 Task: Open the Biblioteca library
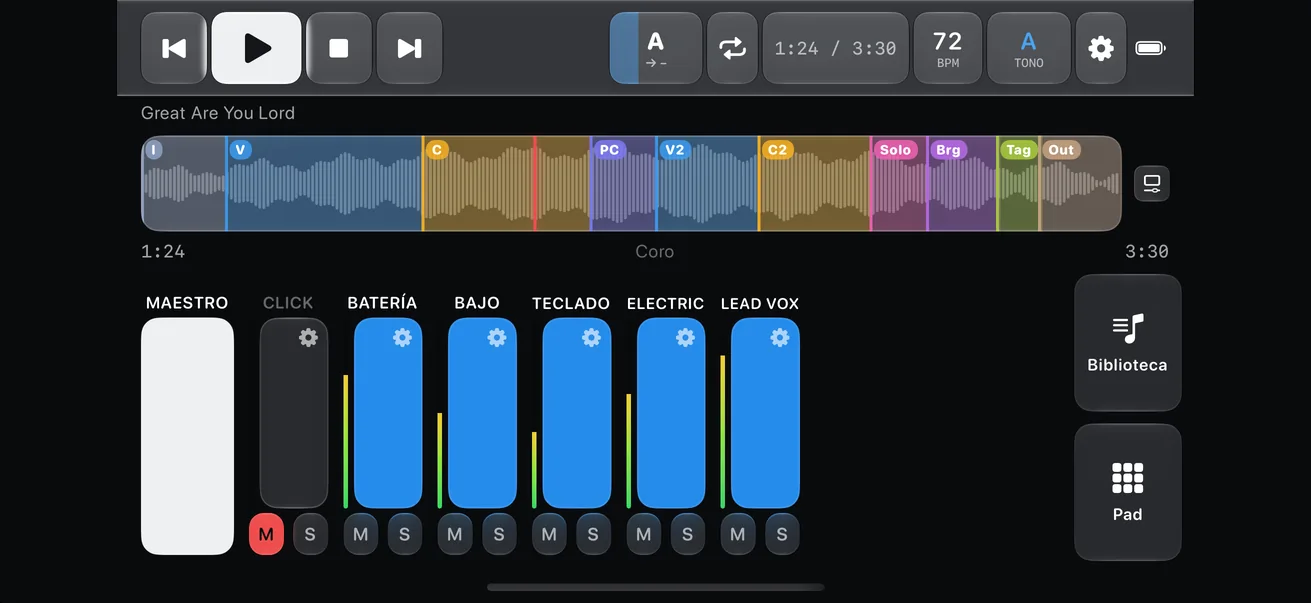point(1127,343)
